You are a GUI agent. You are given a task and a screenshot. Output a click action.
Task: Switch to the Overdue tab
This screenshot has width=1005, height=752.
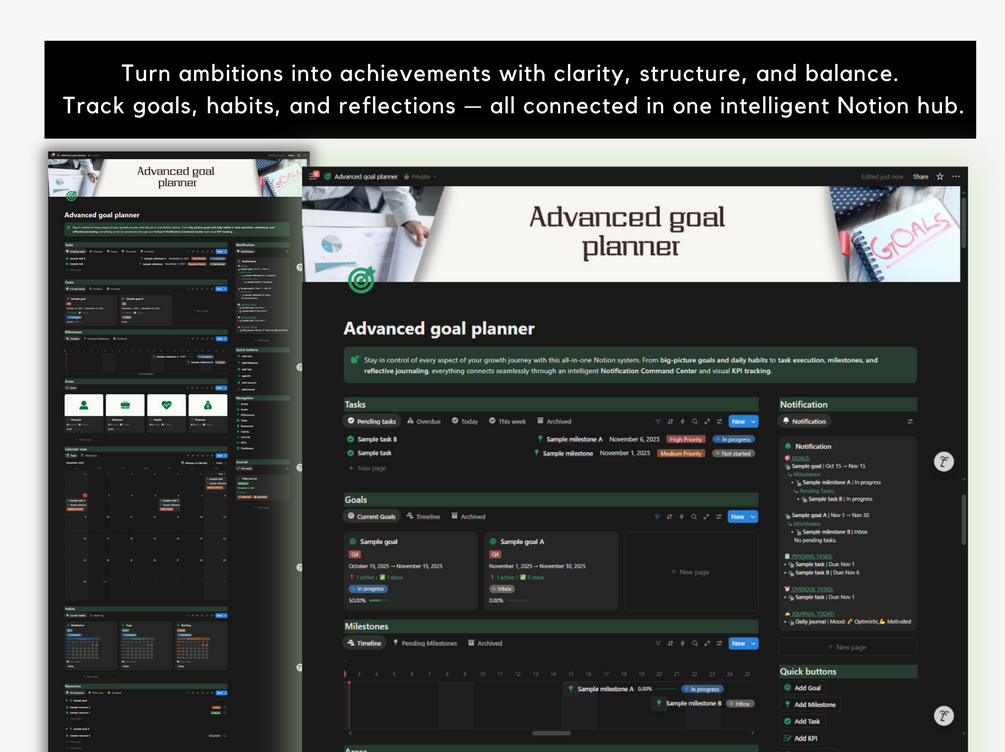424,421
